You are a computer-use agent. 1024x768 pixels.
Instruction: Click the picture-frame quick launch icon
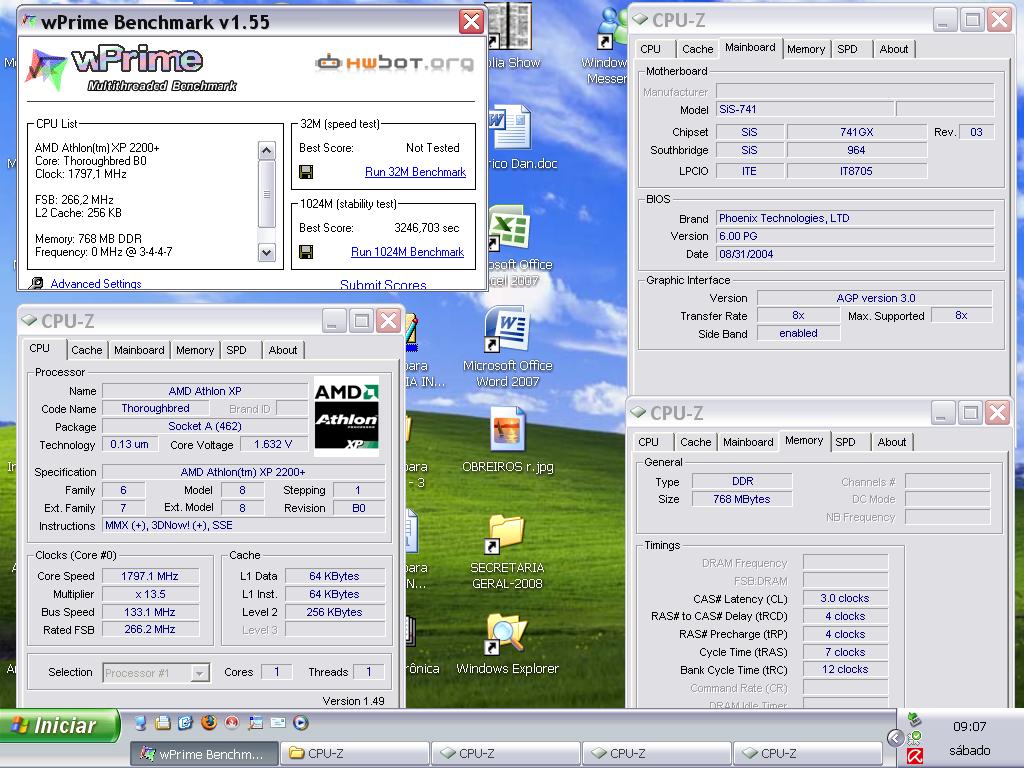pyautogui.click(x=255, y=722)
